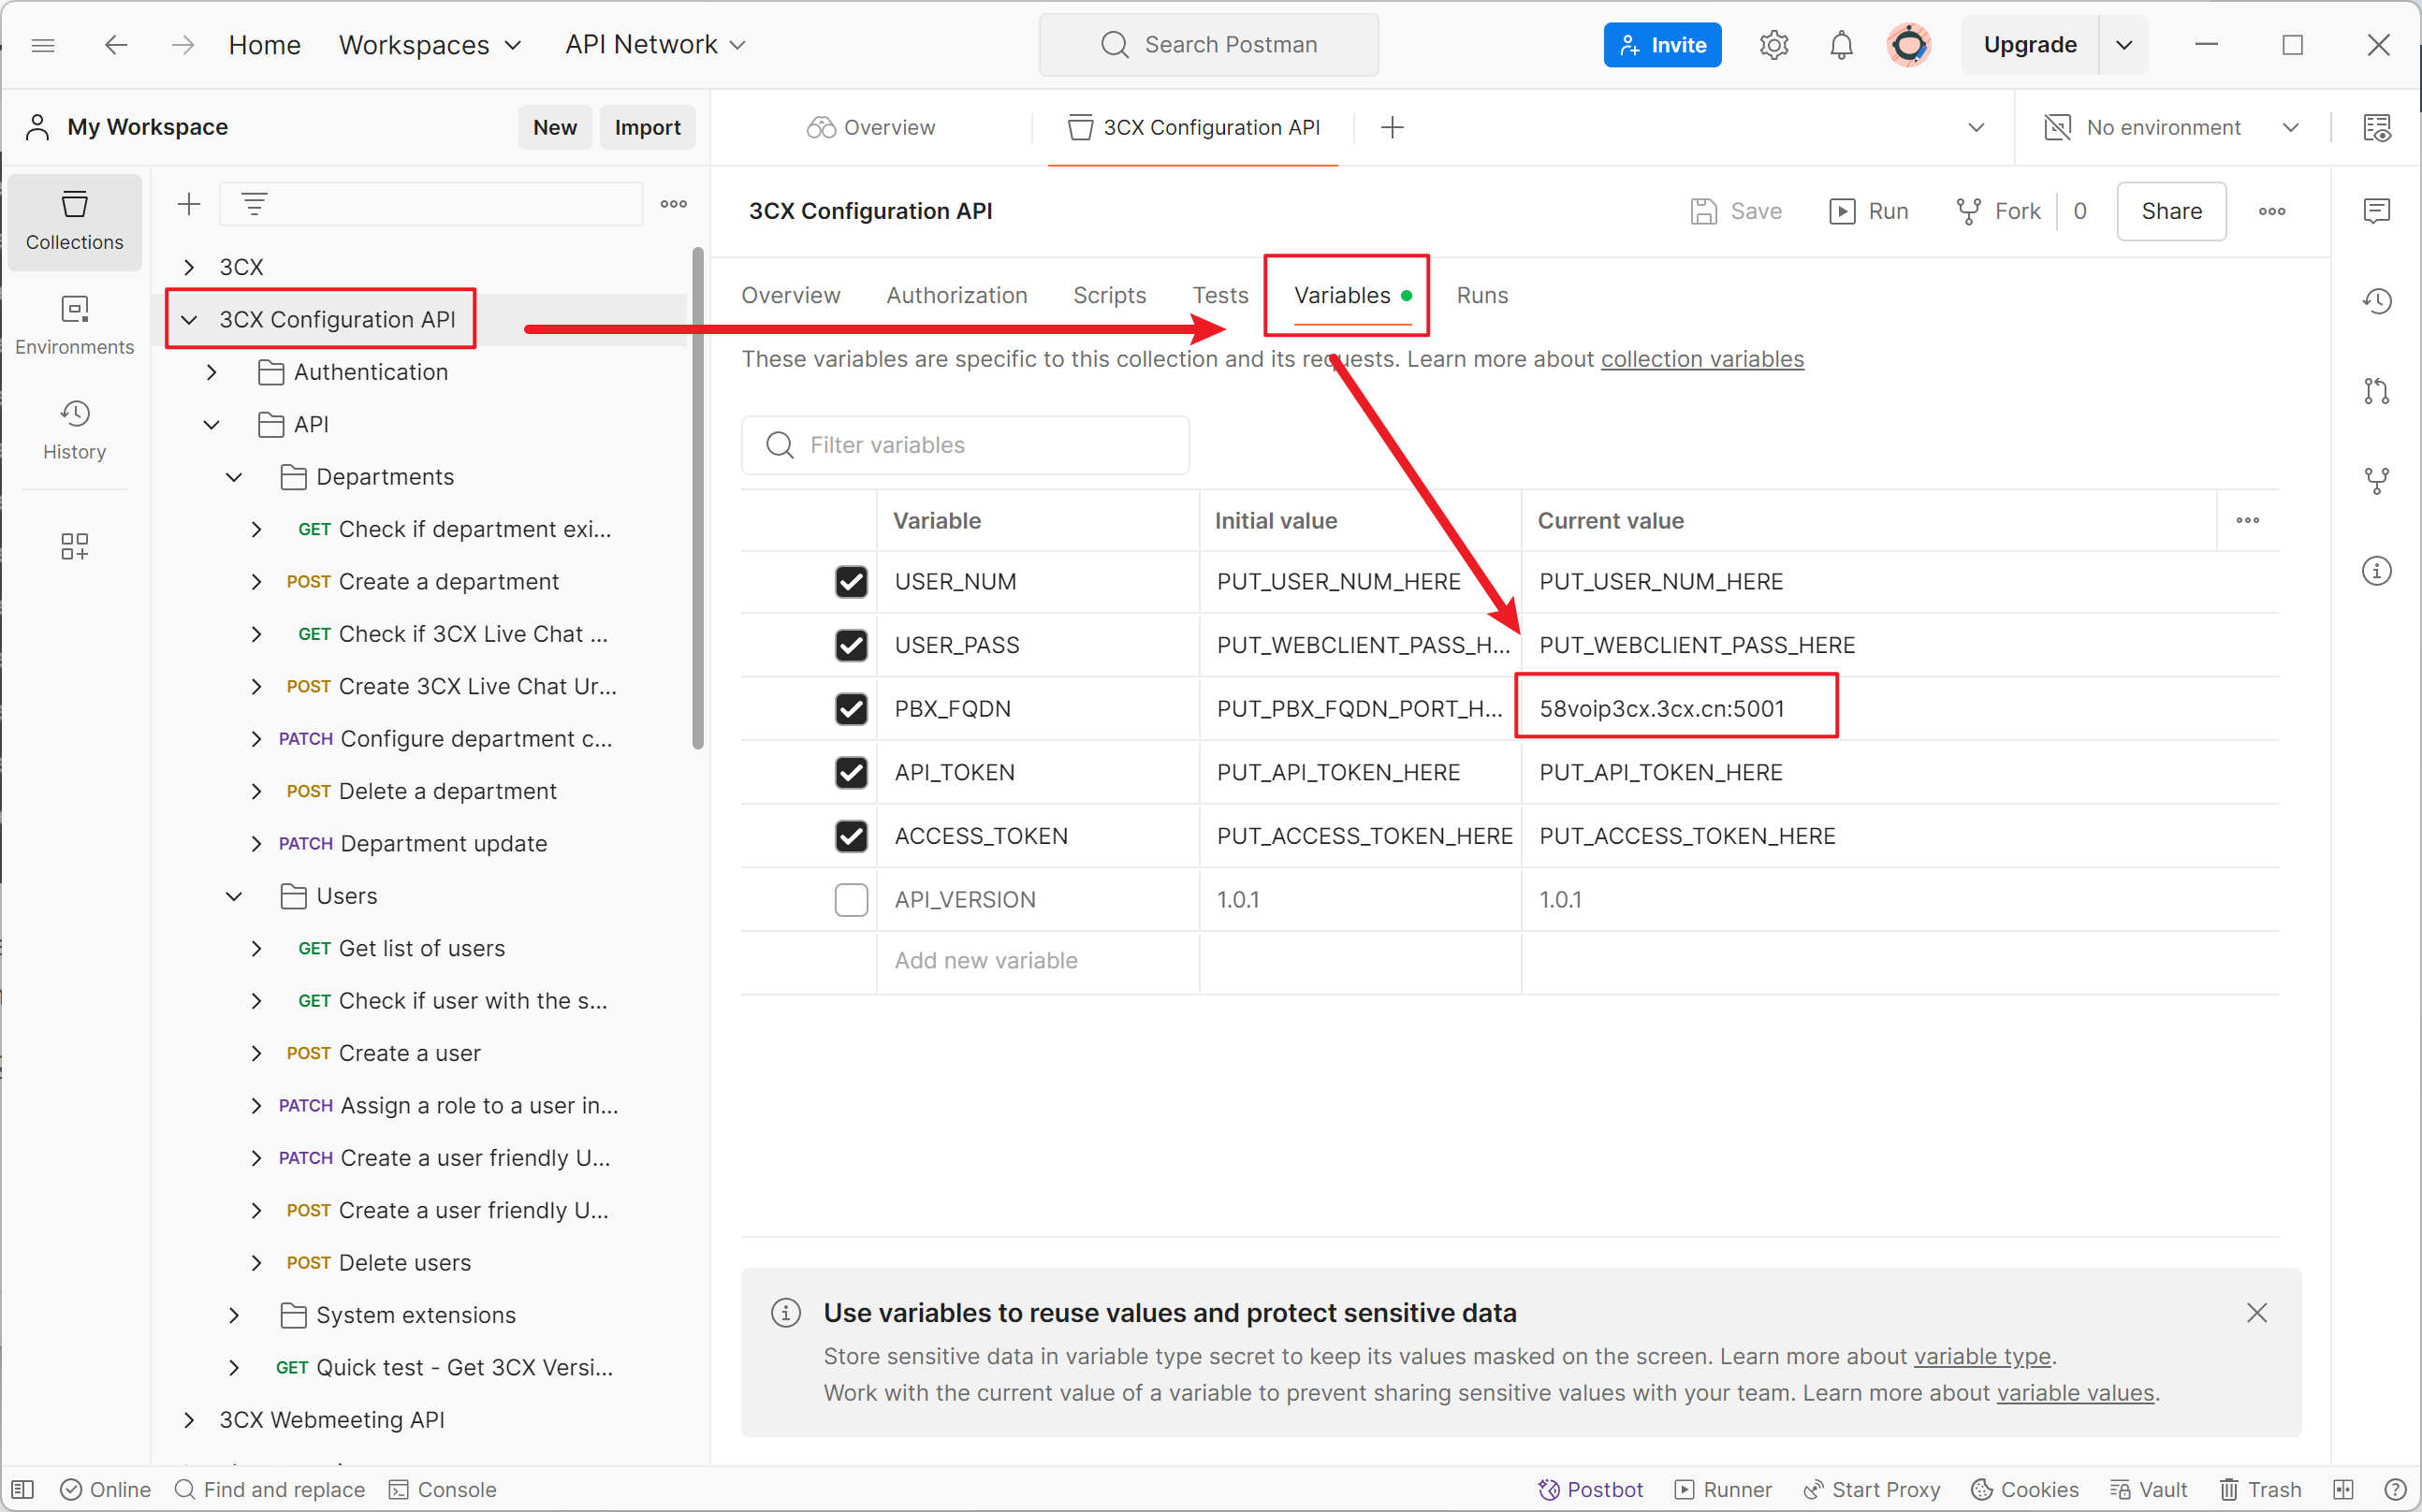Open Vault from status bar
The image size is (2422, 1512).
point(2149,1489)
